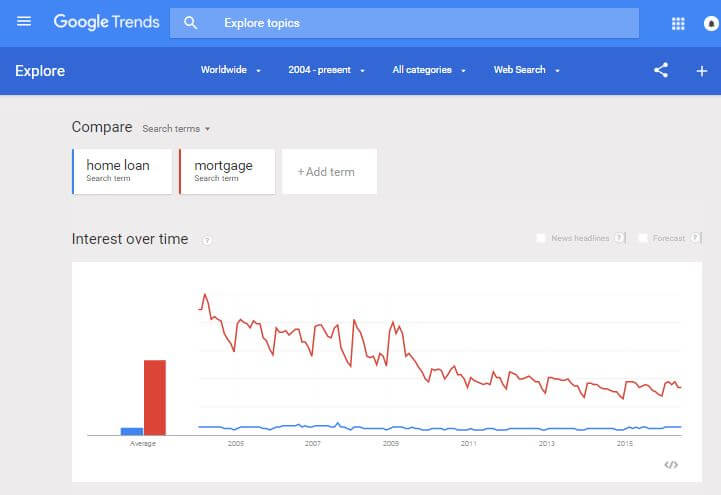Select the home loan search term card
The image size is (721, 495).
[x=122, y=171]
